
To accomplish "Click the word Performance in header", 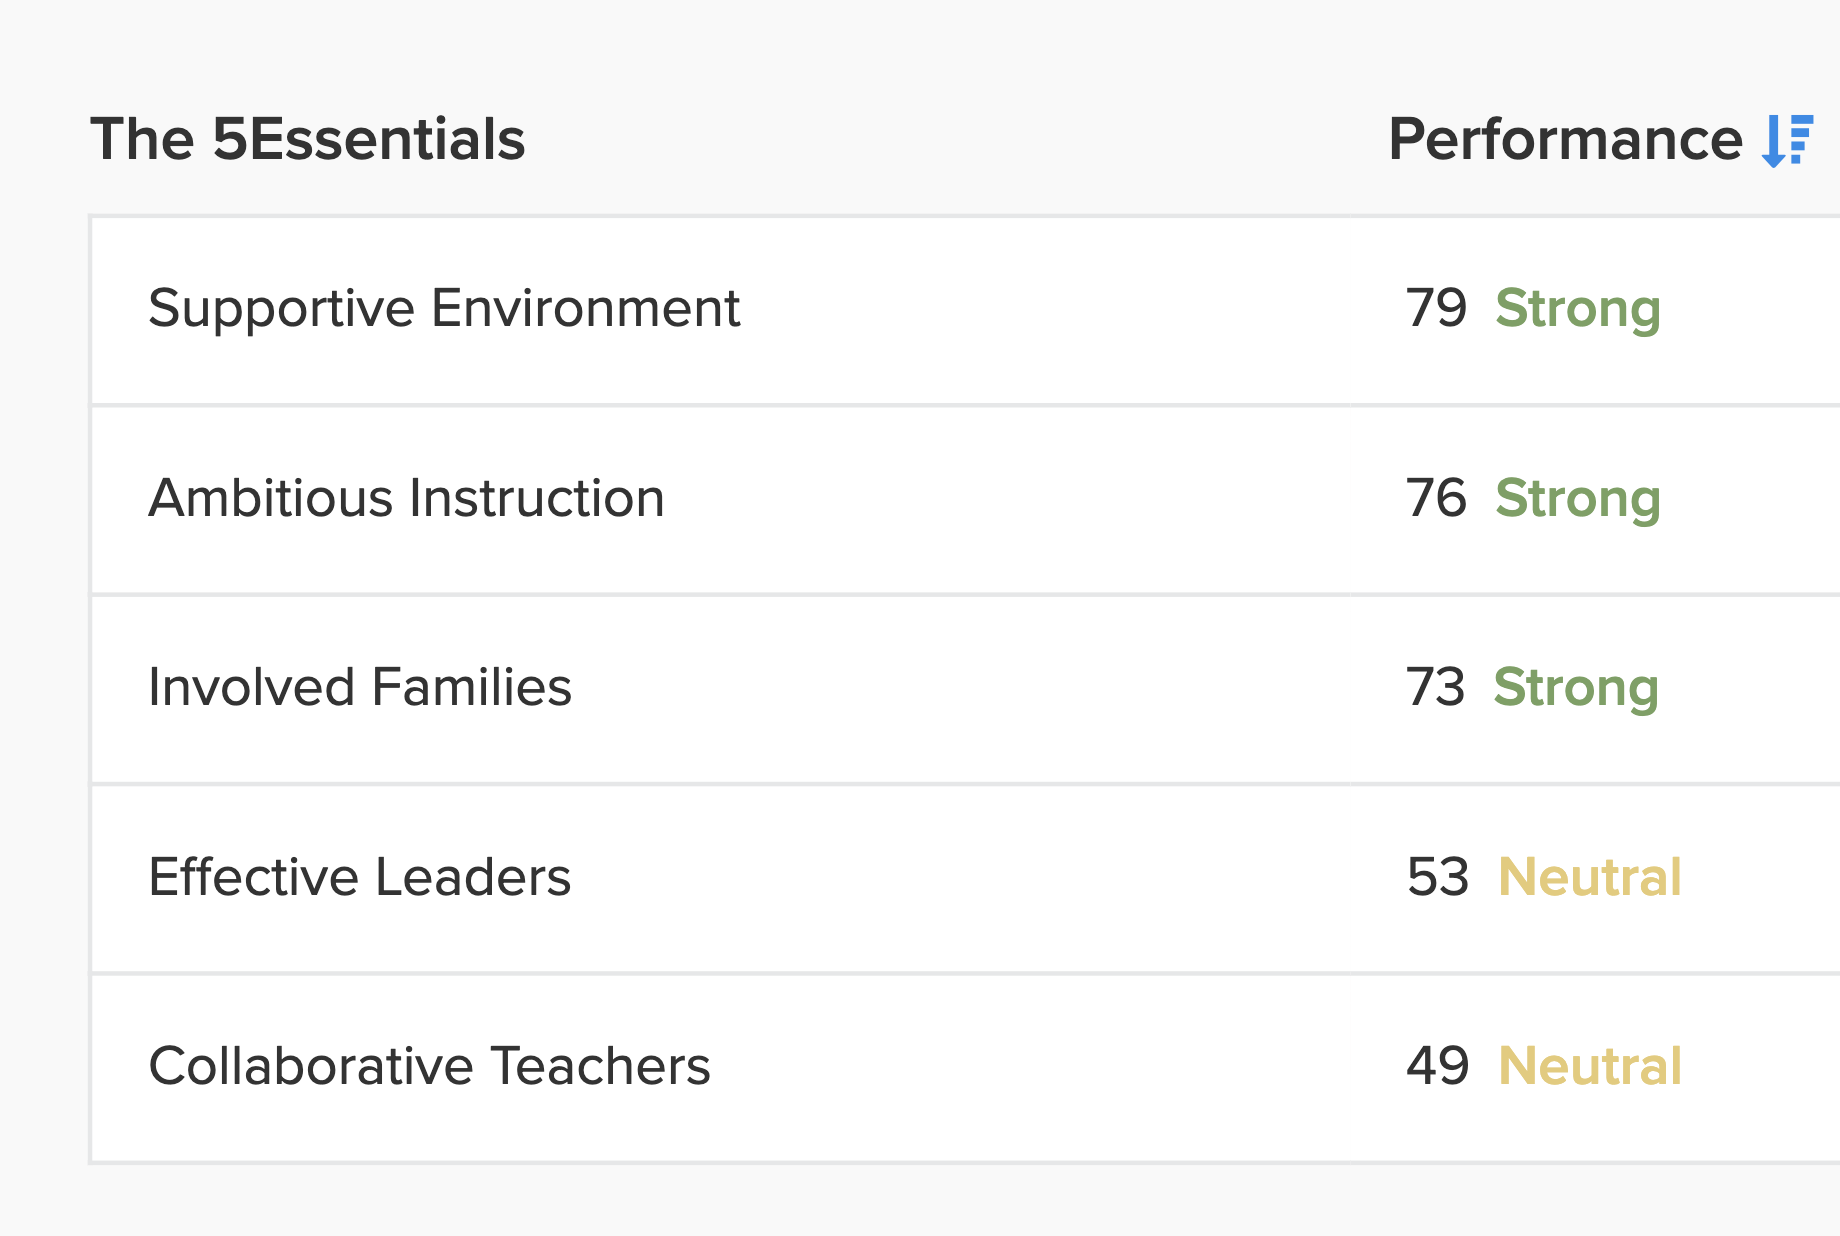I will click(1566, 139).
